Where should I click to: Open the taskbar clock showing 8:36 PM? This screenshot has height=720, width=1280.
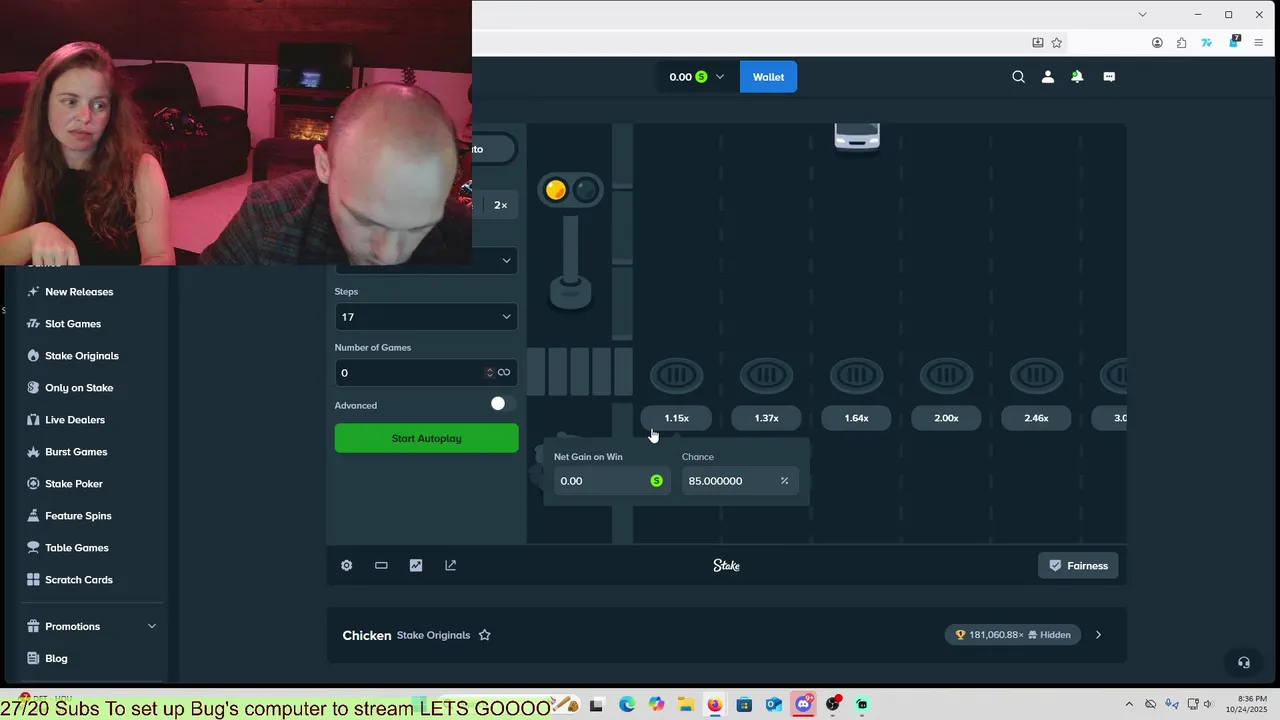(x=1247, y=704)
